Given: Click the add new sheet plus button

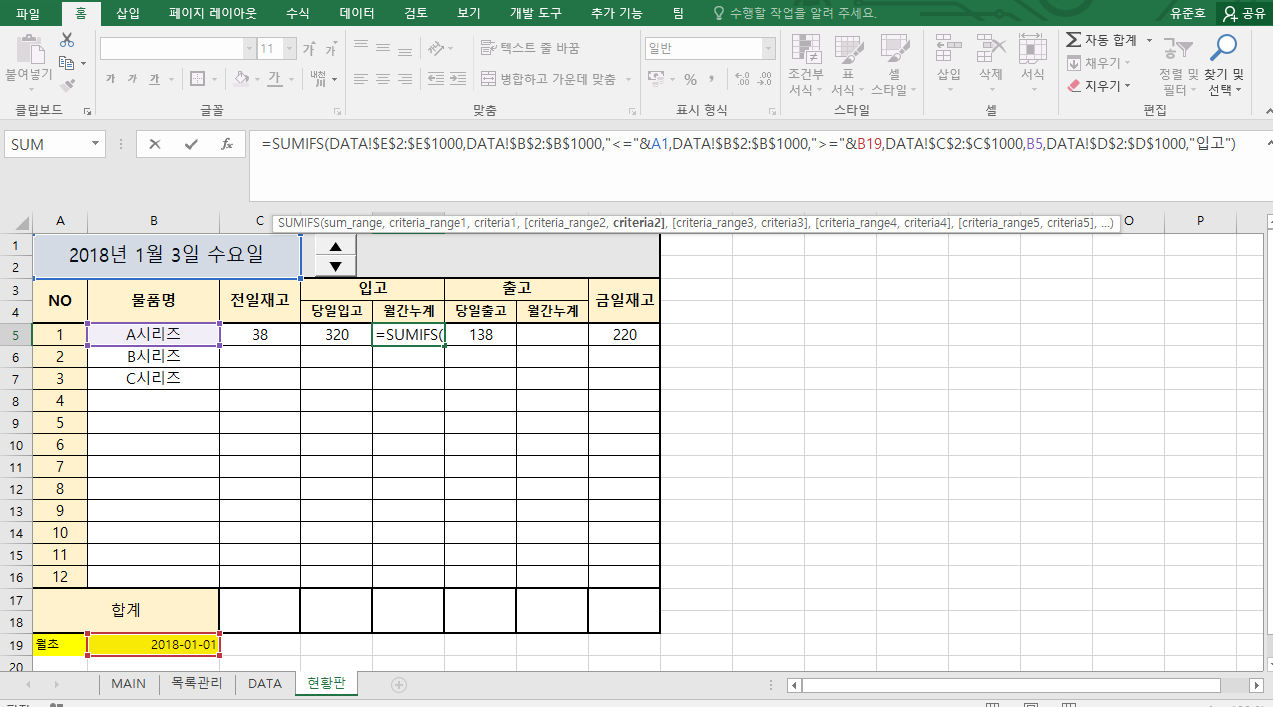Looking at the screenshot, I should point(399,685).
